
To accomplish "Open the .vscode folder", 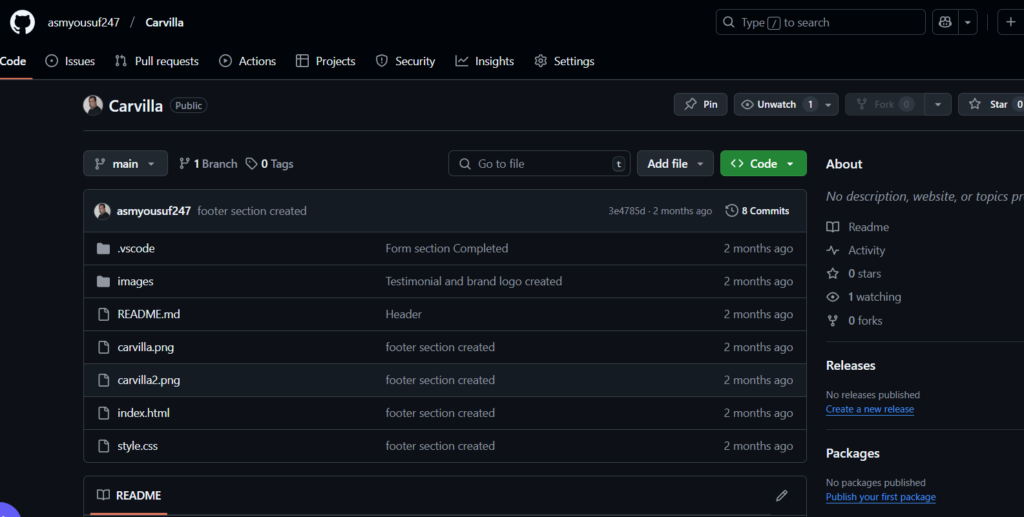I will point(136,248).
